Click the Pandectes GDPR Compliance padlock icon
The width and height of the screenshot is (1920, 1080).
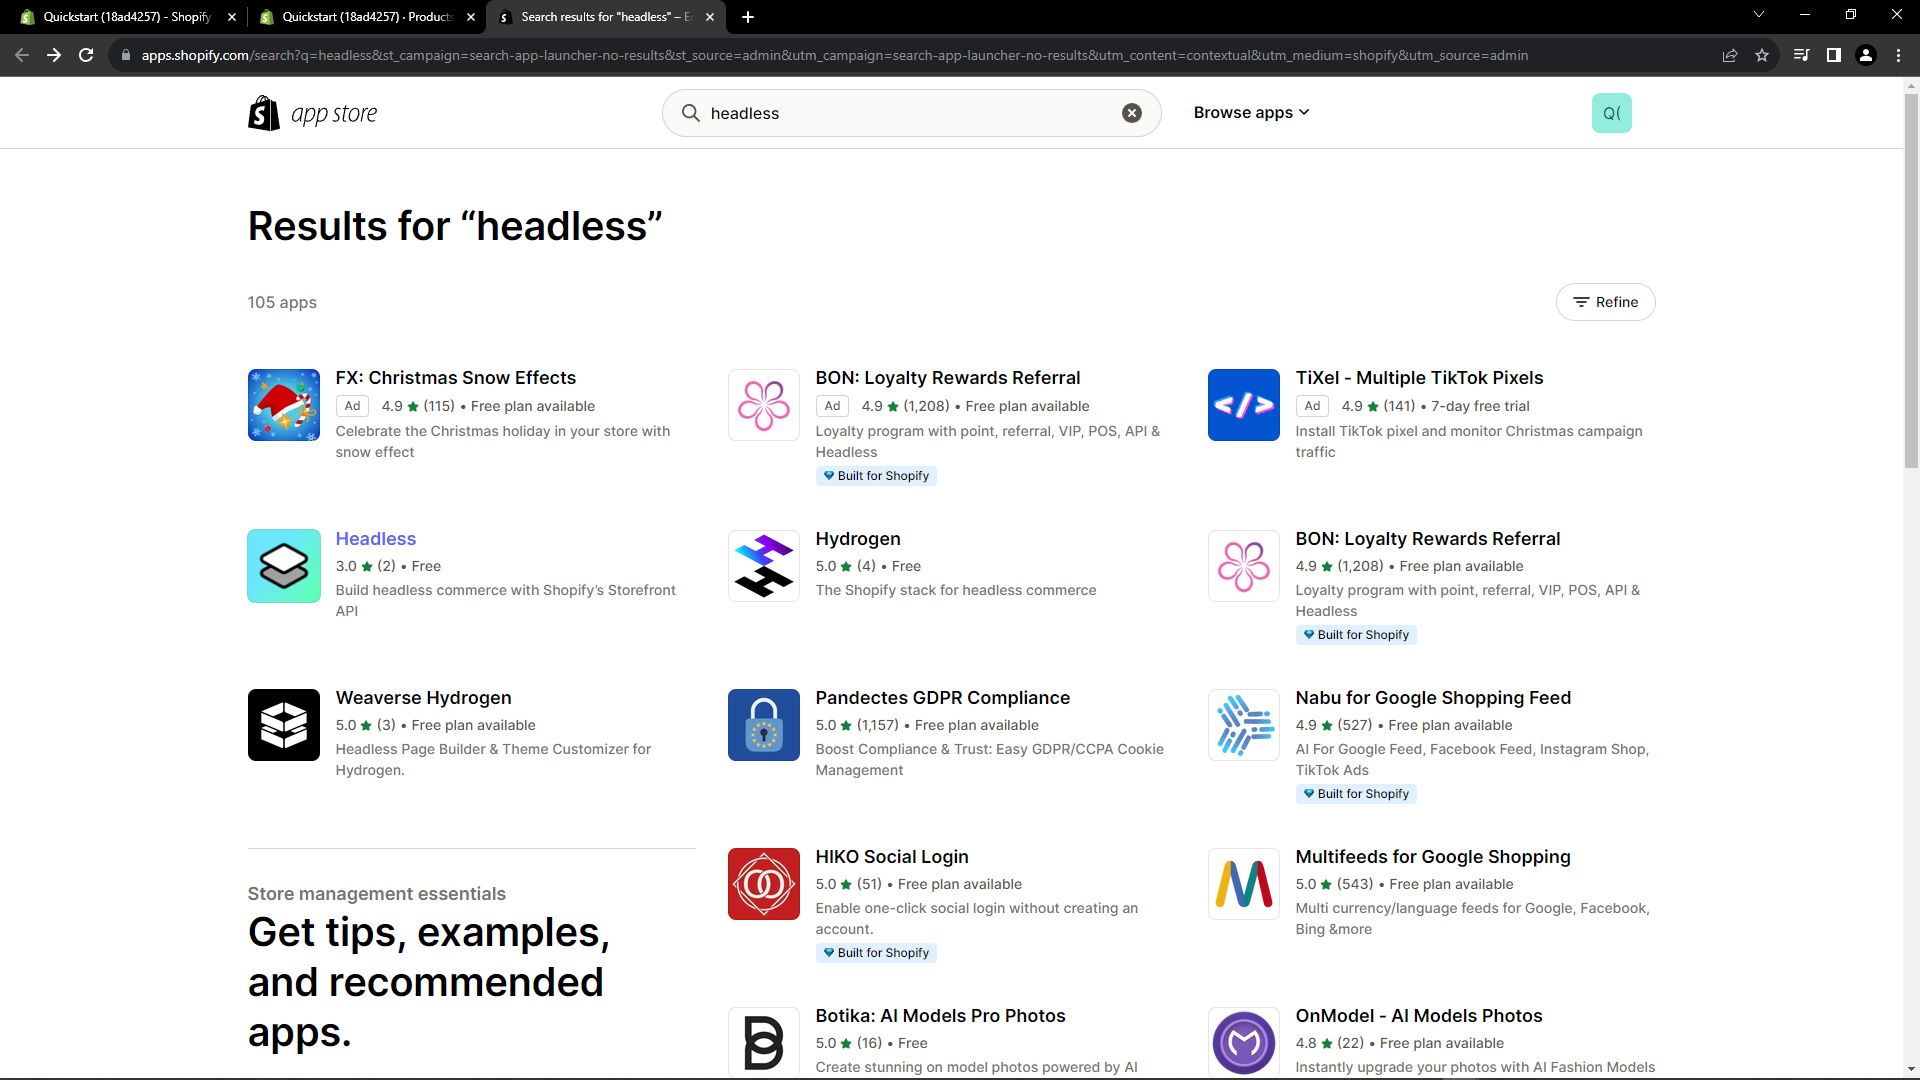763,724
